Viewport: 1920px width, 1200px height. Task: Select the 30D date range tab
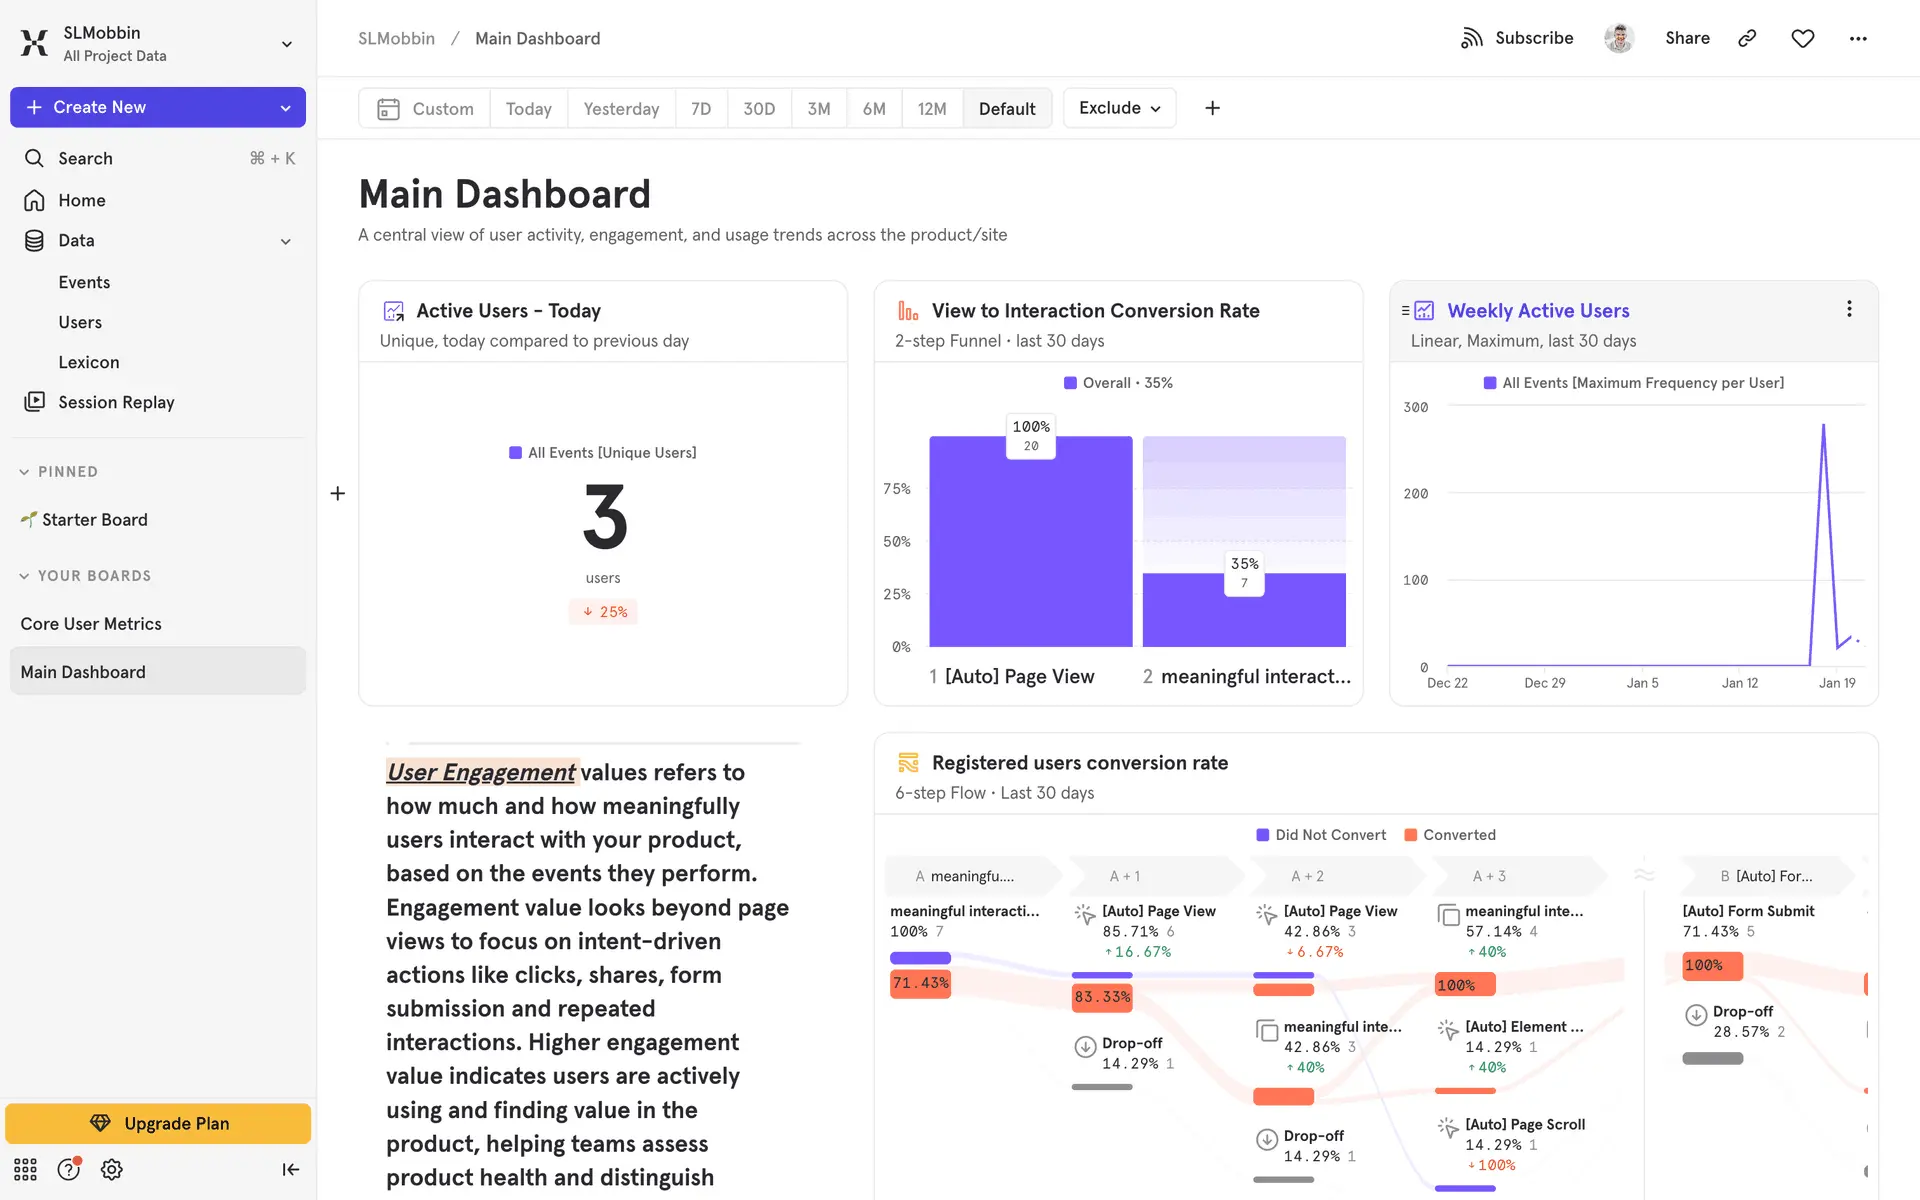pos(759,109)
